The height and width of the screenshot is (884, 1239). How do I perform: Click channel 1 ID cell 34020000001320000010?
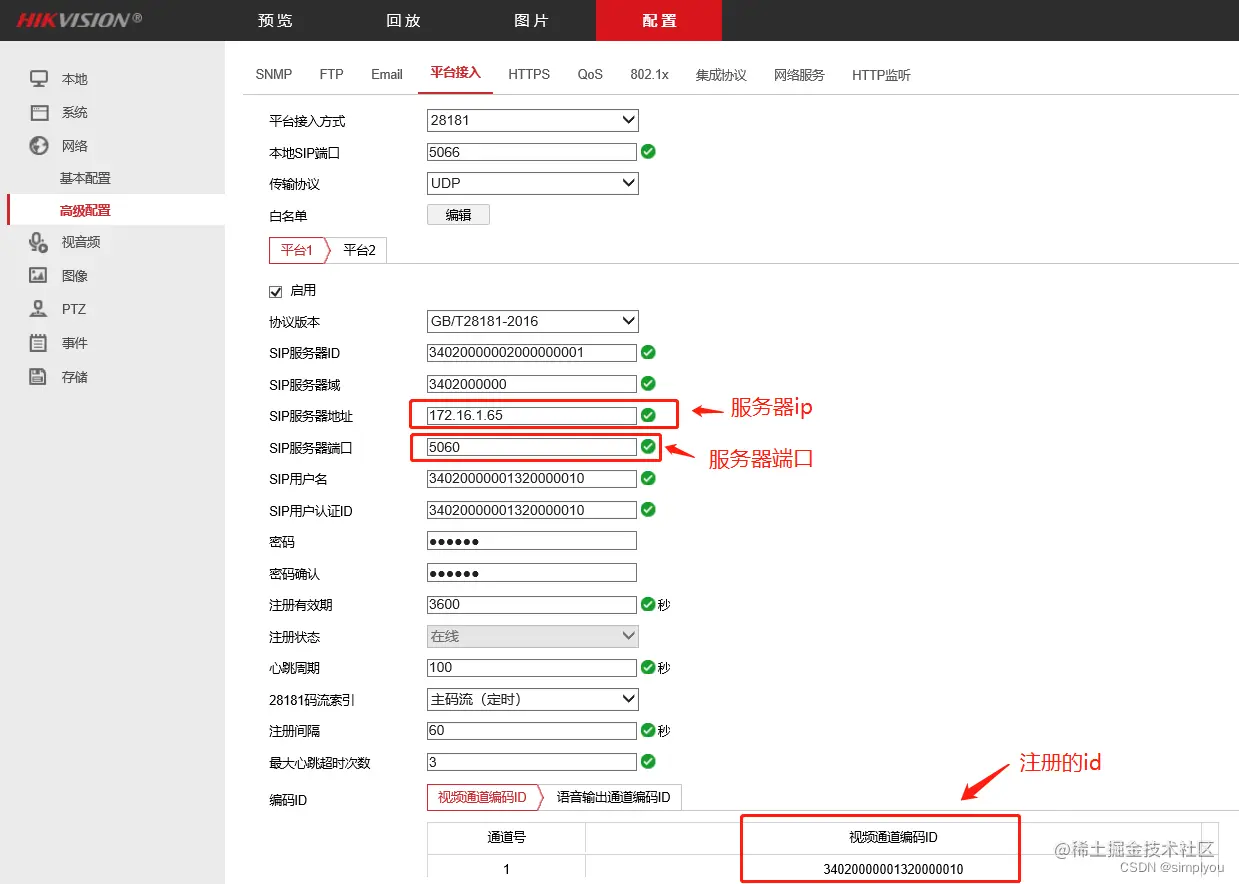(893, 869)
